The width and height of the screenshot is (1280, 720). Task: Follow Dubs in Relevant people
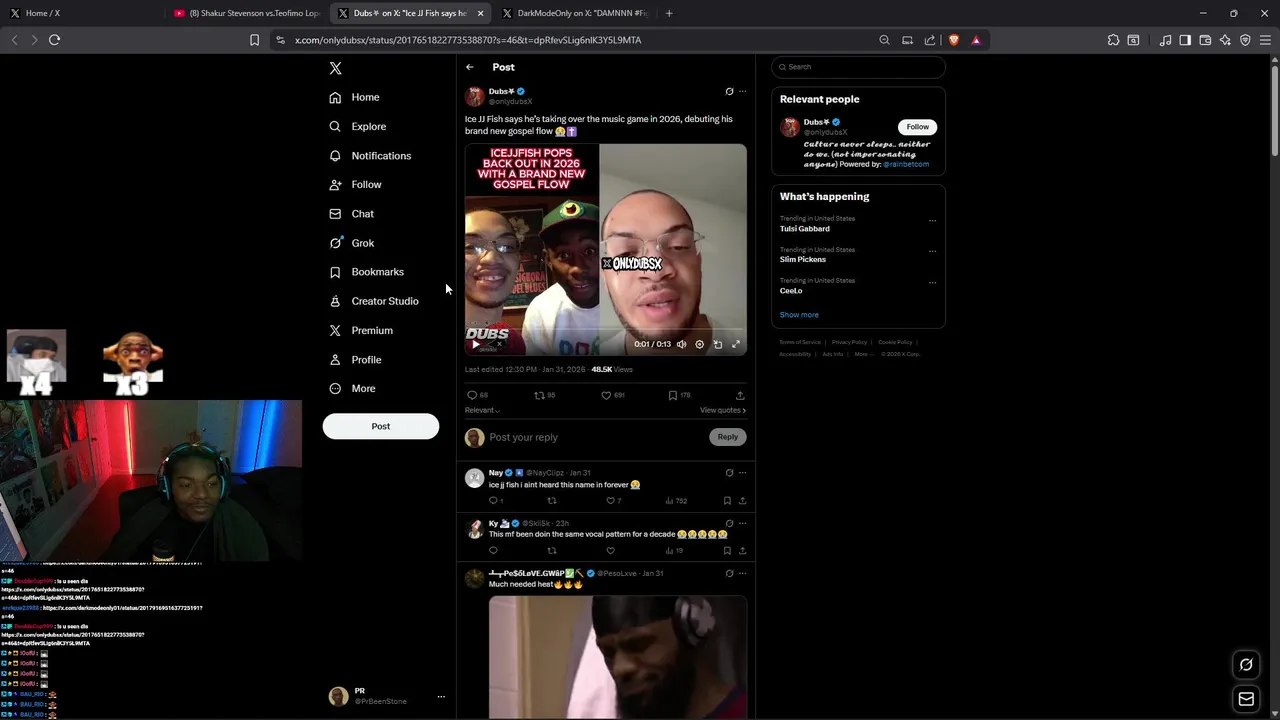tap(917, 127)
